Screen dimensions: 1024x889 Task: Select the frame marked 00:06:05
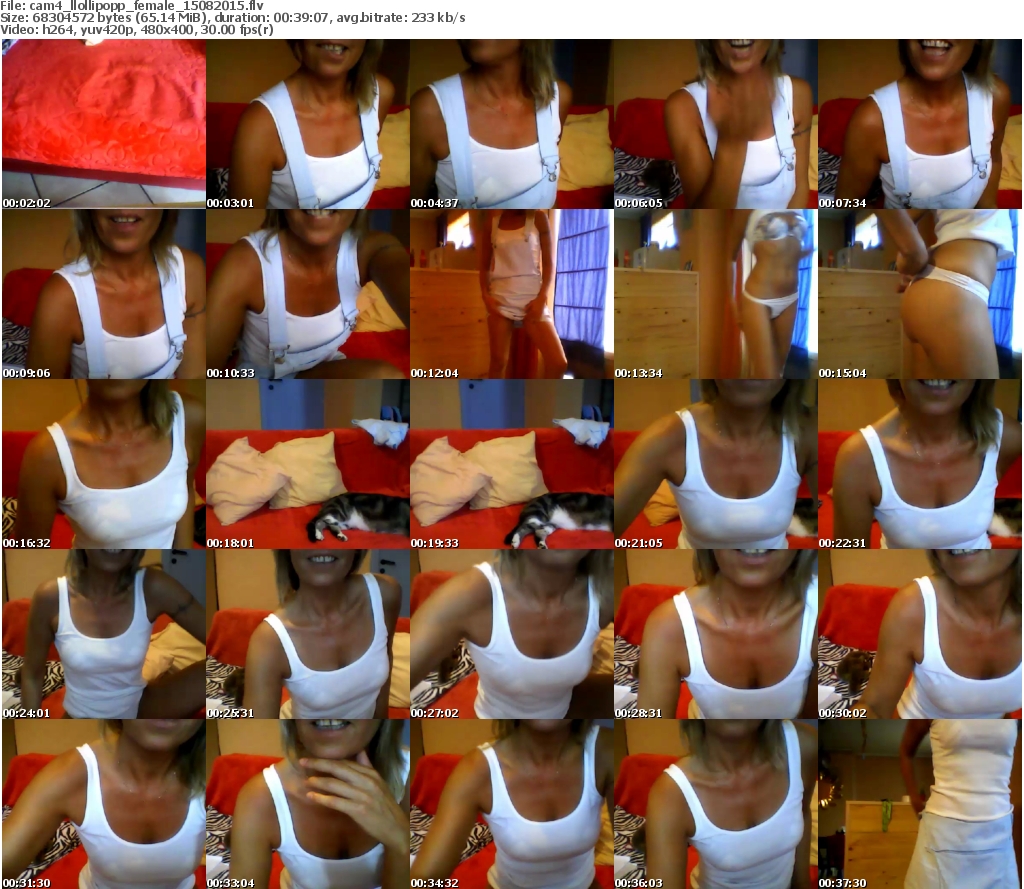point(716,124)
